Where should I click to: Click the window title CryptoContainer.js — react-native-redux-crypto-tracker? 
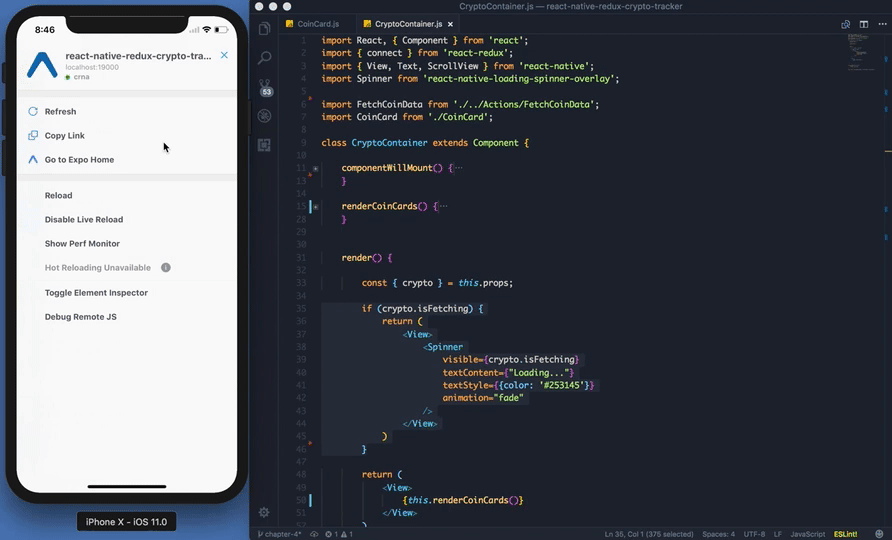(571, 6)
